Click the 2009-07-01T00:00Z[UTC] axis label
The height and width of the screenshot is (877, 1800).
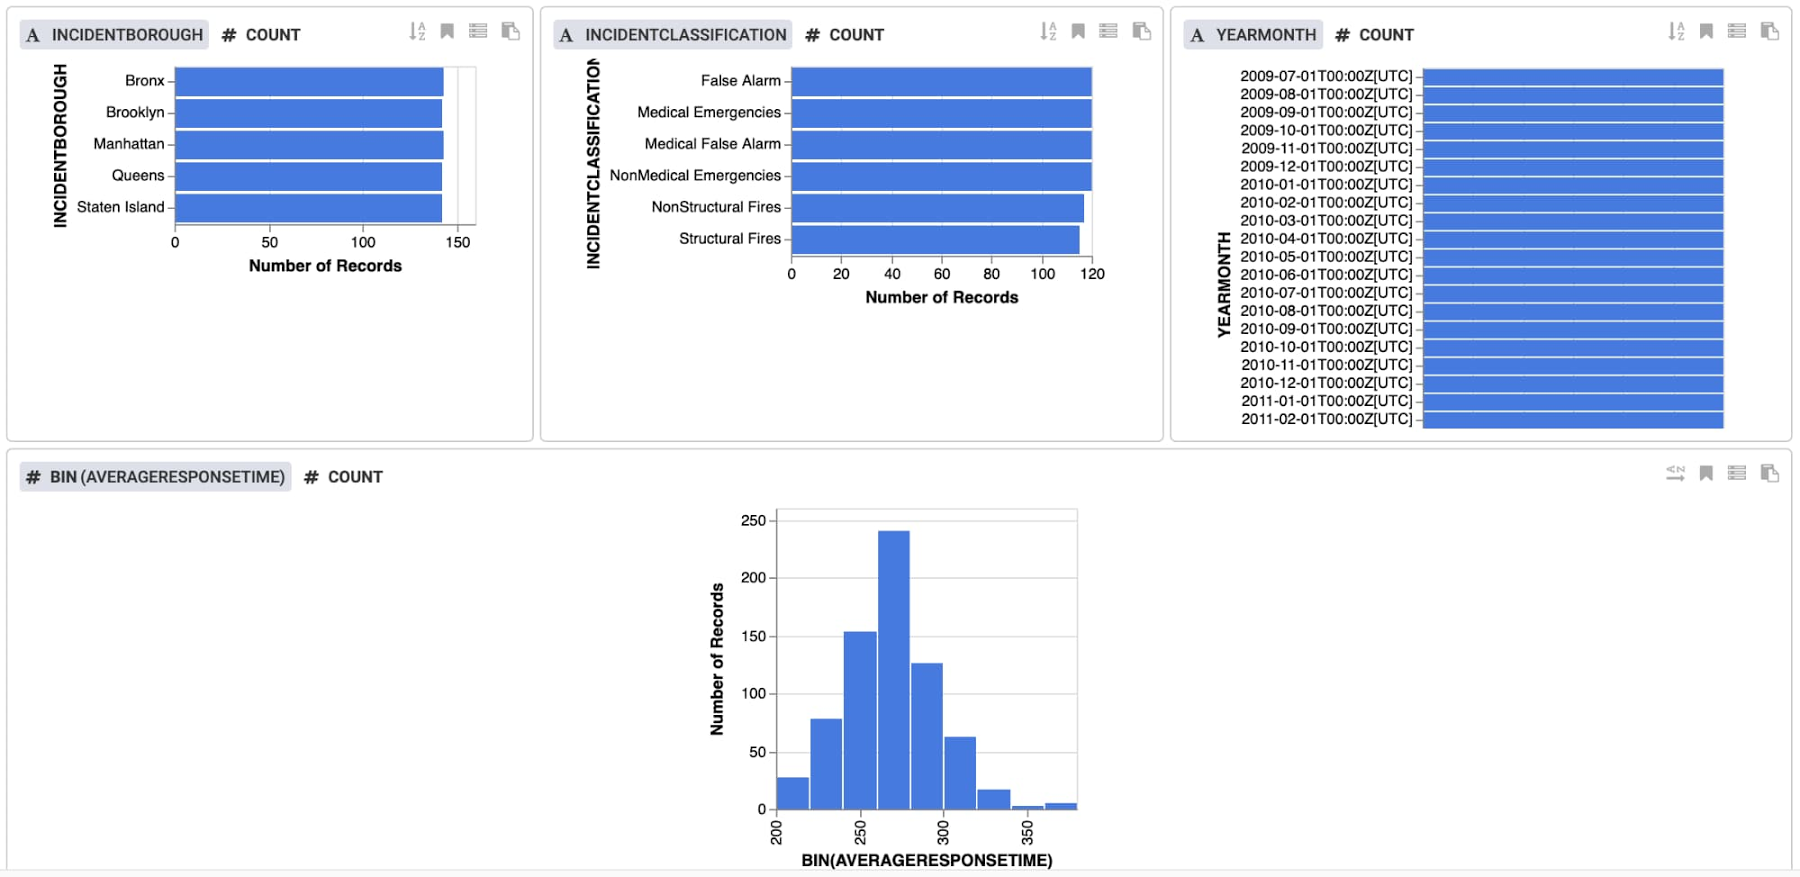(1326, 76)
